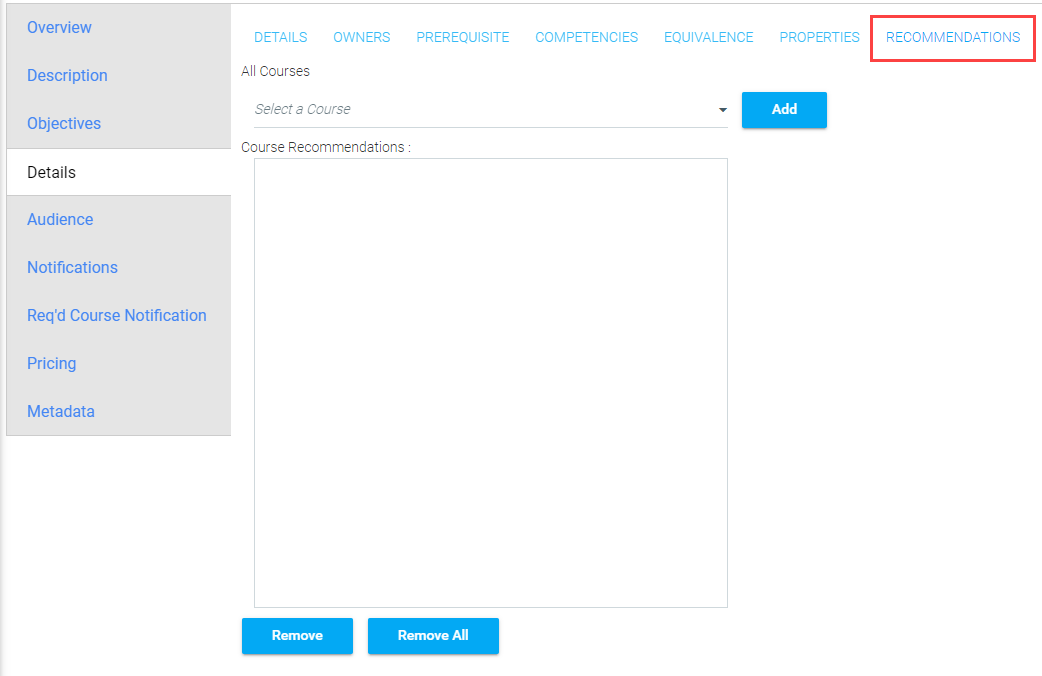The image size is (1042, 676).
Task: Switch to the PROPERTIES tab
Action: point(819,37)
